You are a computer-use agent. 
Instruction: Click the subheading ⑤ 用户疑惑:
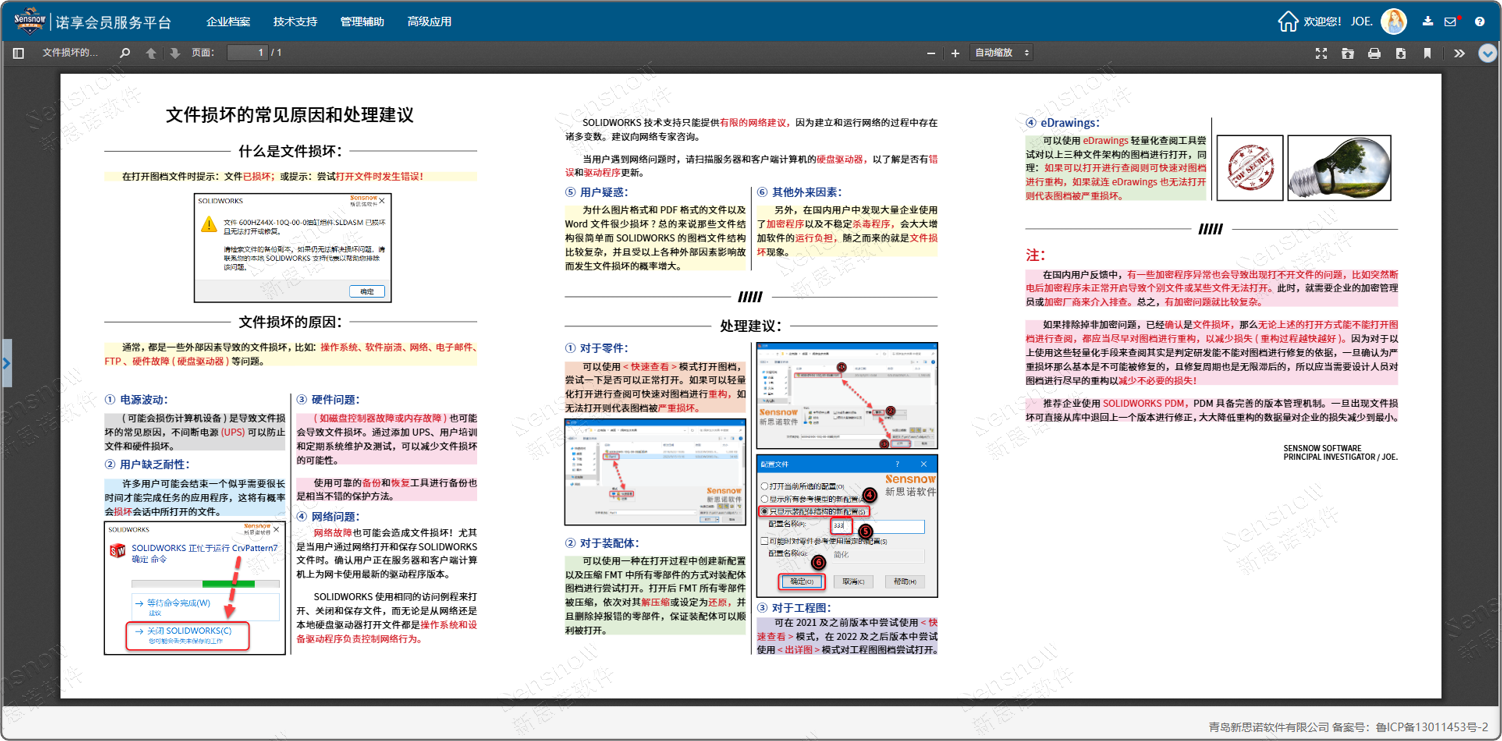(596, 192)
